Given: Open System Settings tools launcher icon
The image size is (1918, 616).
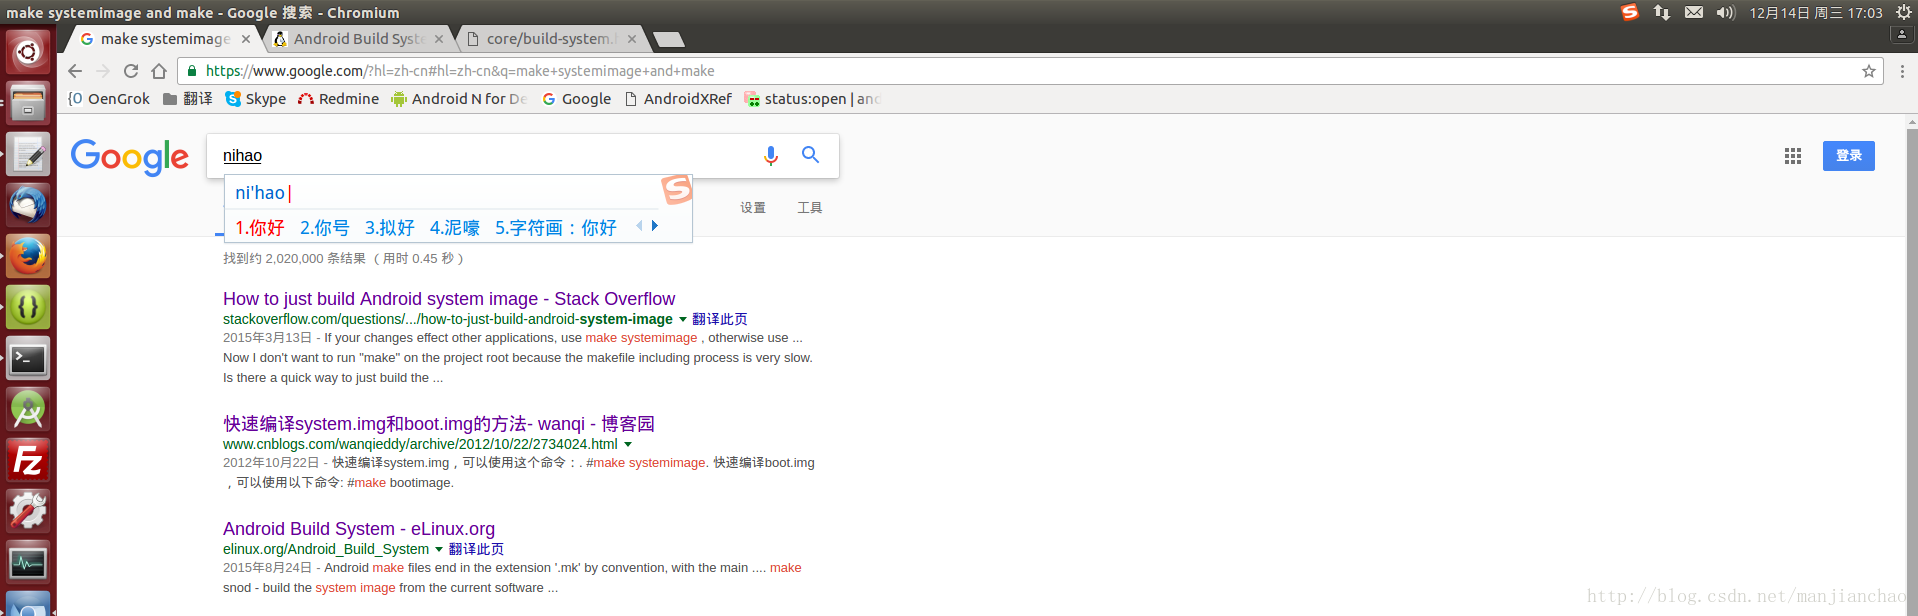Looking at the screenshot, I should 28,511.
